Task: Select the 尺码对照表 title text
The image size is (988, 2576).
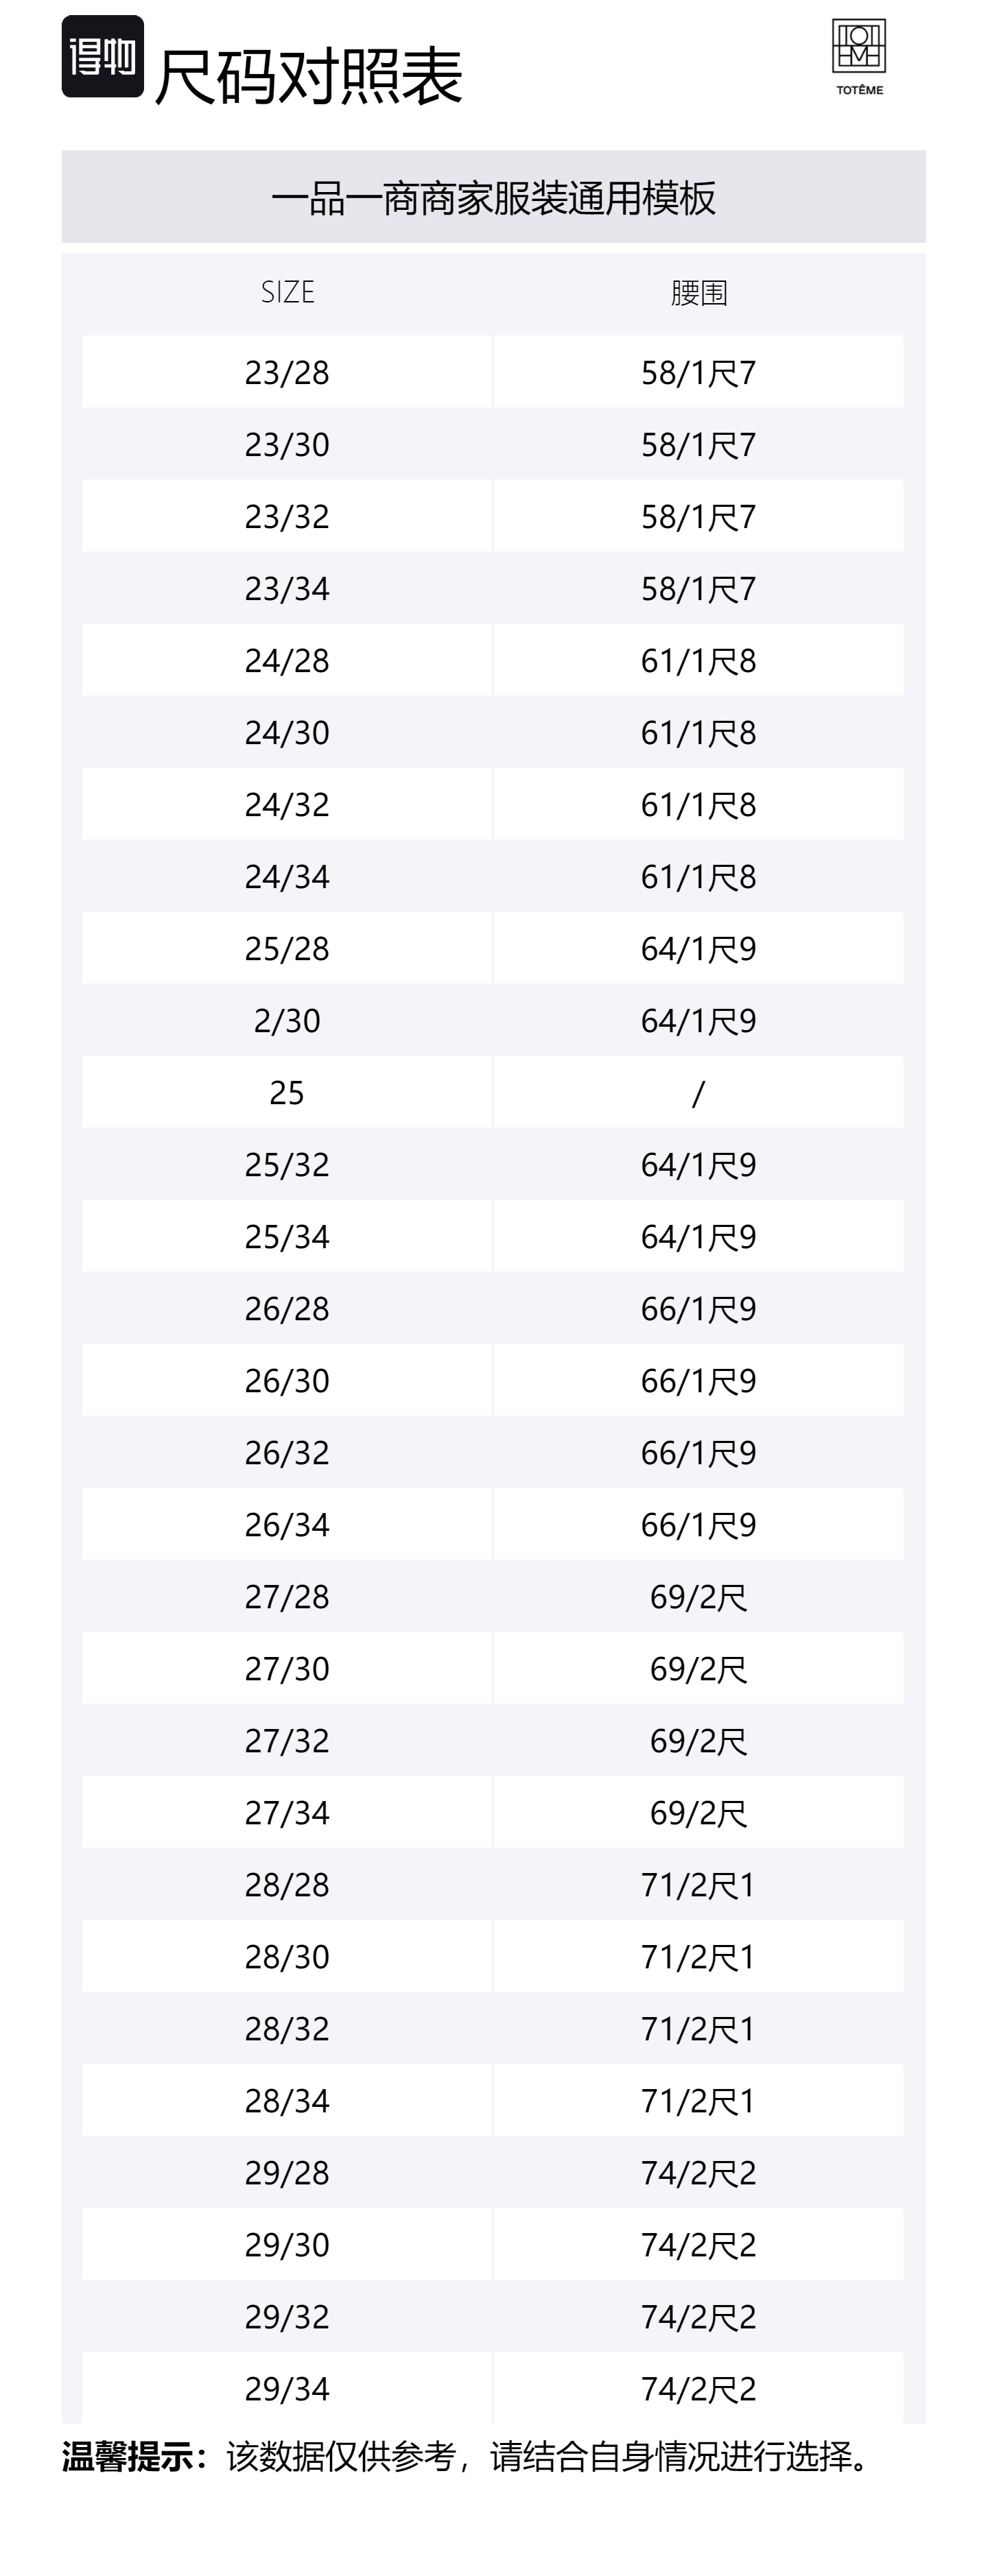Action: 308,76
